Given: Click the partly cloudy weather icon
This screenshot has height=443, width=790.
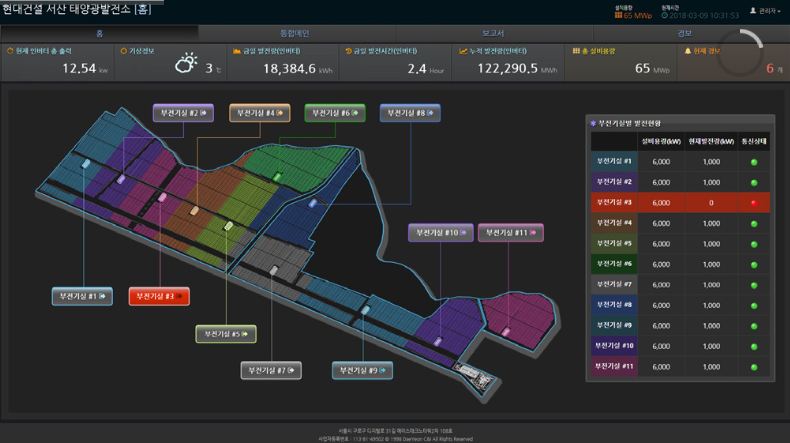Looking at the screenshot, I should 186,63.
